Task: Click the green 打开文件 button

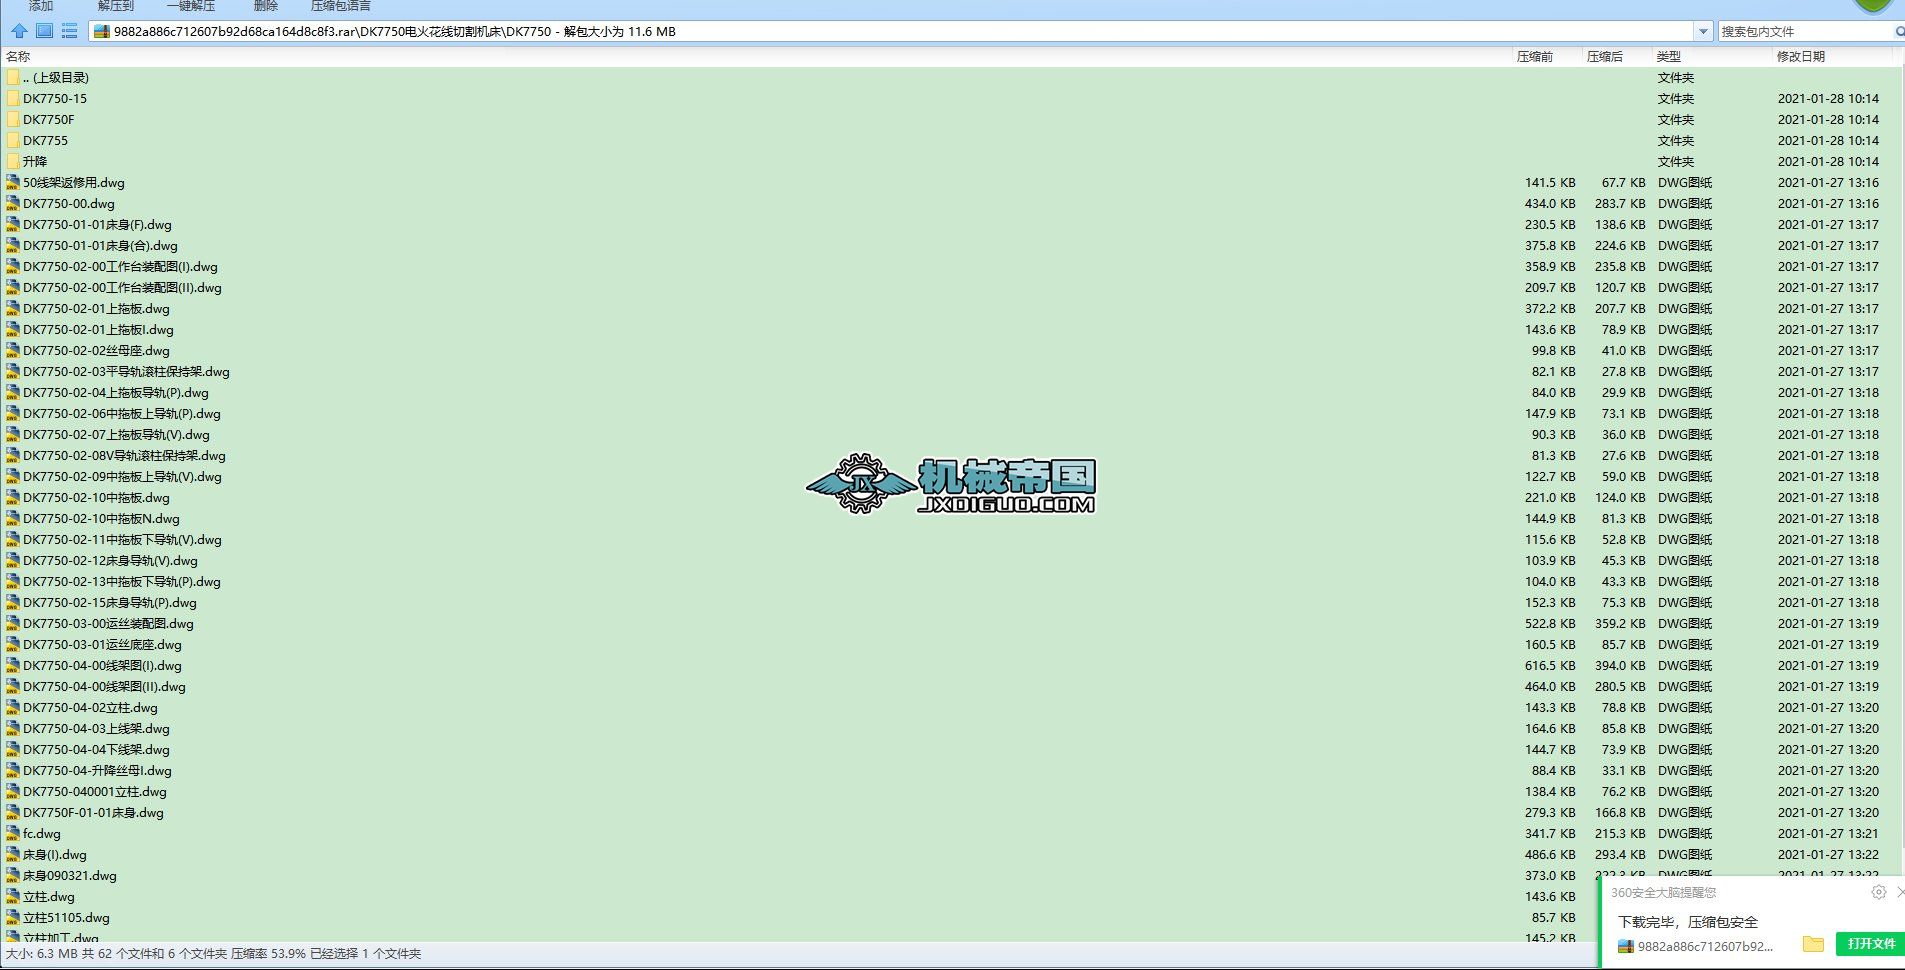Action: point(1869,943)
